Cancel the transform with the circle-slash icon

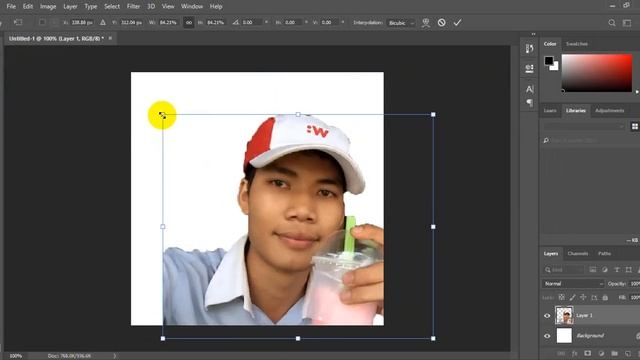(441, 23)
